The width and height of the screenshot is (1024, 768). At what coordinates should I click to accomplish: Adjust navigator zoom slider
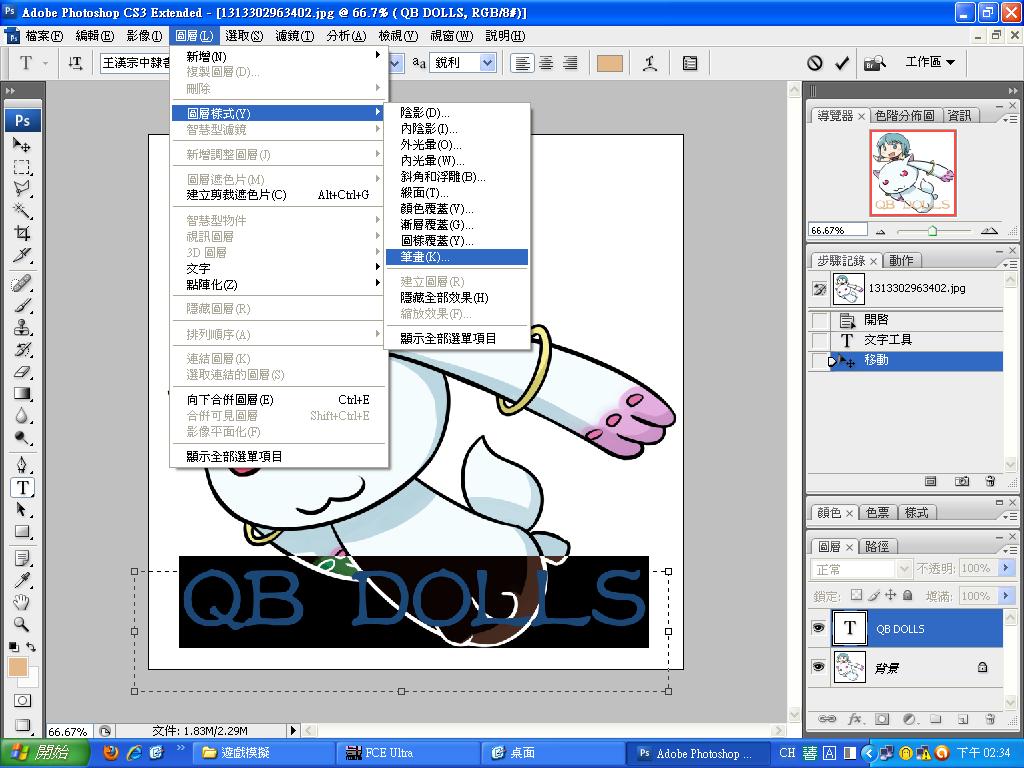coord(932,231)
